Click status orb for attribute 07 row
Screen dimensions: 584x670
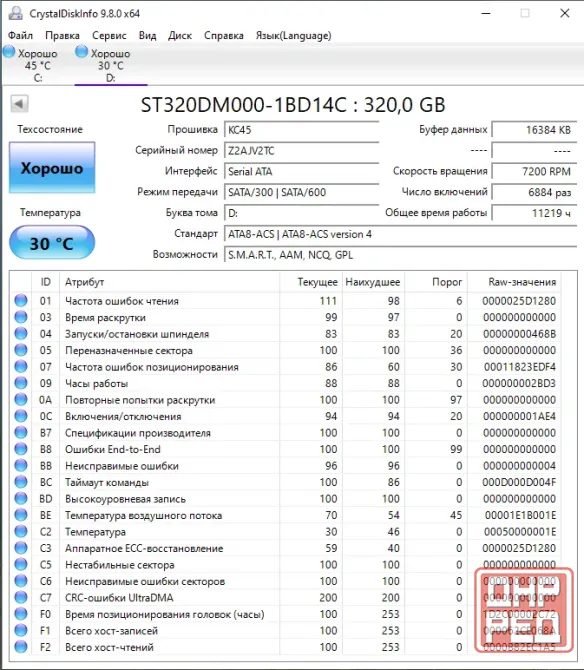(21, 367)
